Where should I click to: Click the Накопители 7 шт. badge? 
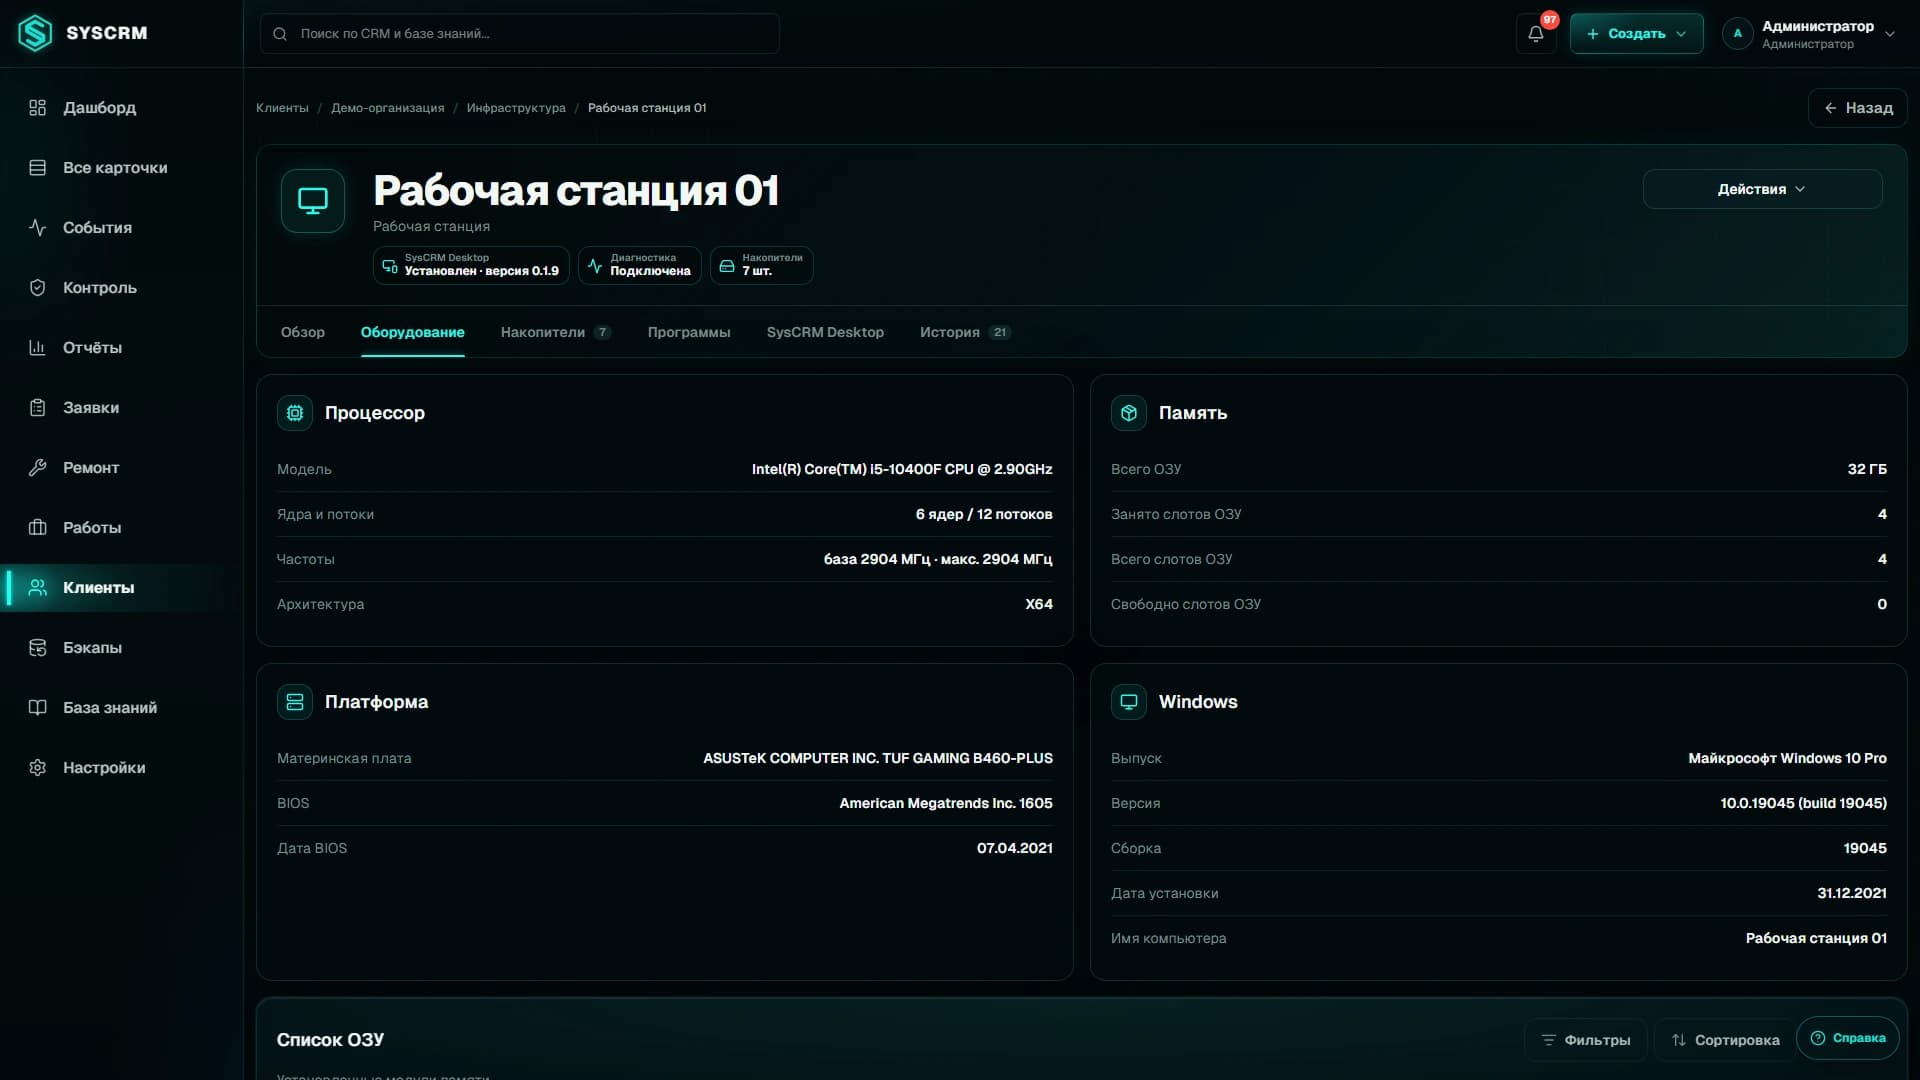[761, 265]
